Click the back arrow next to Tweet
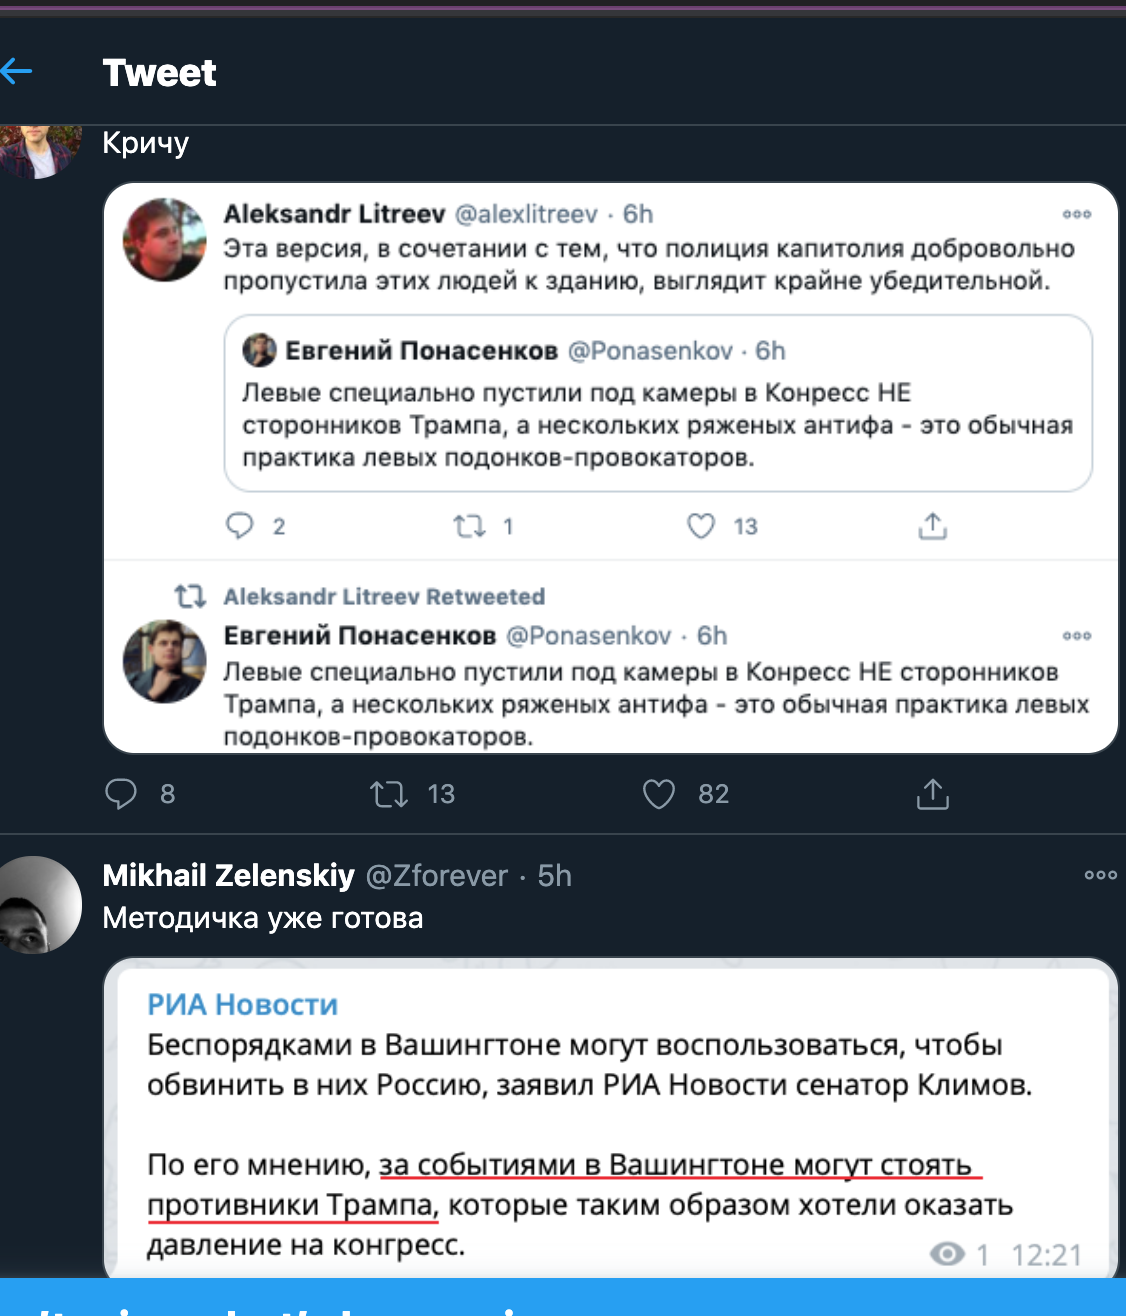 point(16,72)
